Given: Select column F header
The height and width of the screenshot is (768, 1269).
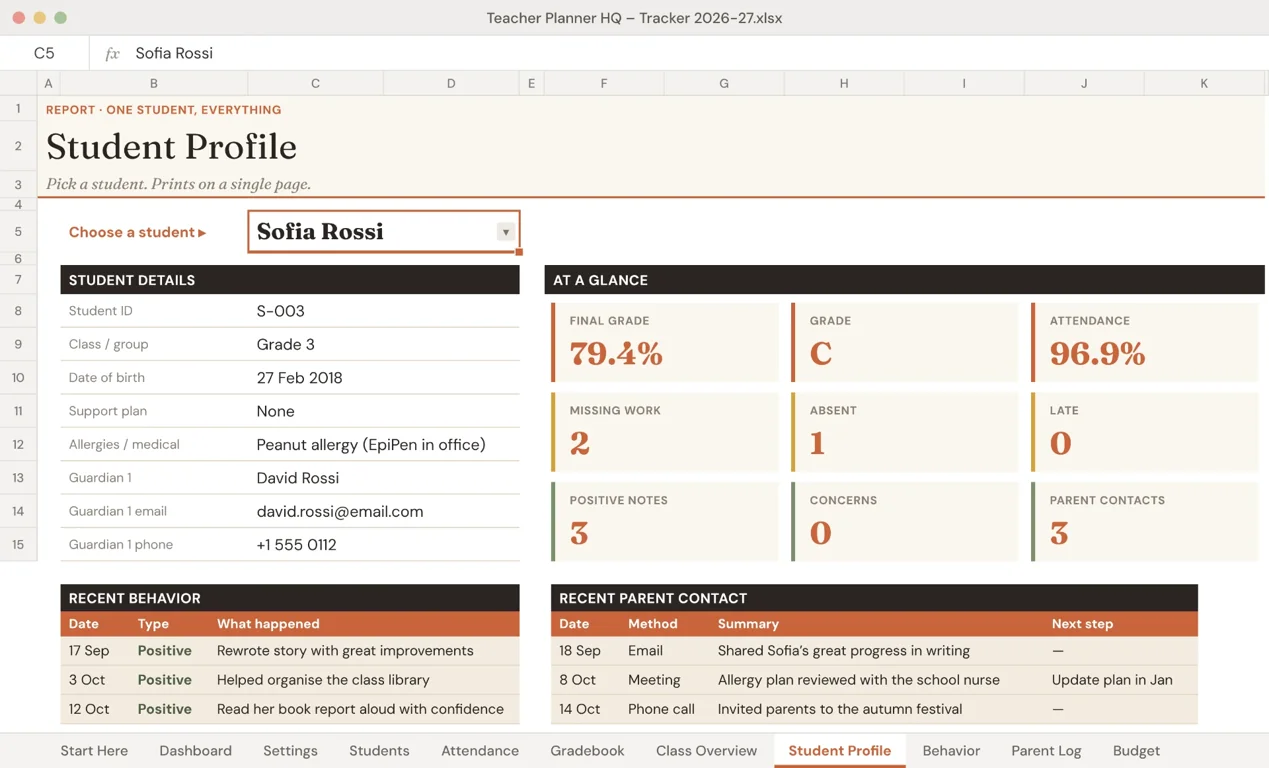Looking at the screenshot, I should 603,83.
